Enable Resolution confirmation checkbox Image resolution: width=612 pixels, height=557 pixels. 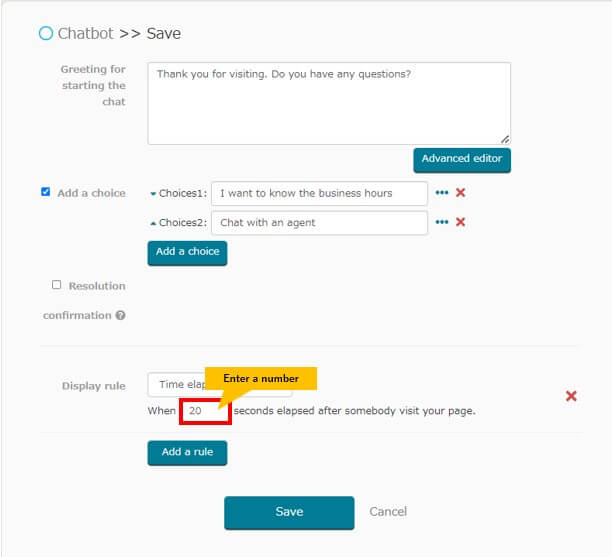point(56,285)
